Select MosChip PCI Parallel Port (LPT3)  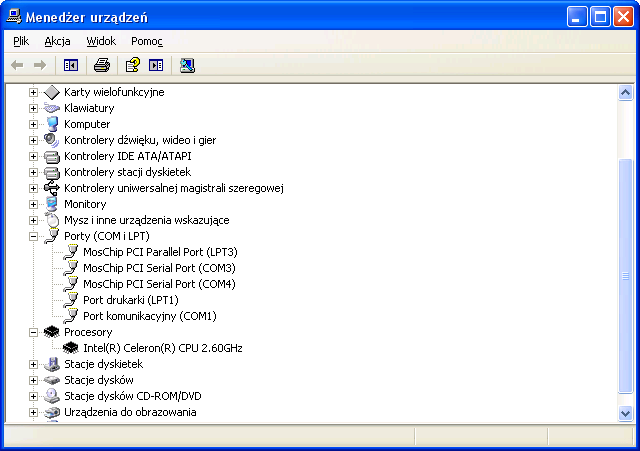[160, 252]
